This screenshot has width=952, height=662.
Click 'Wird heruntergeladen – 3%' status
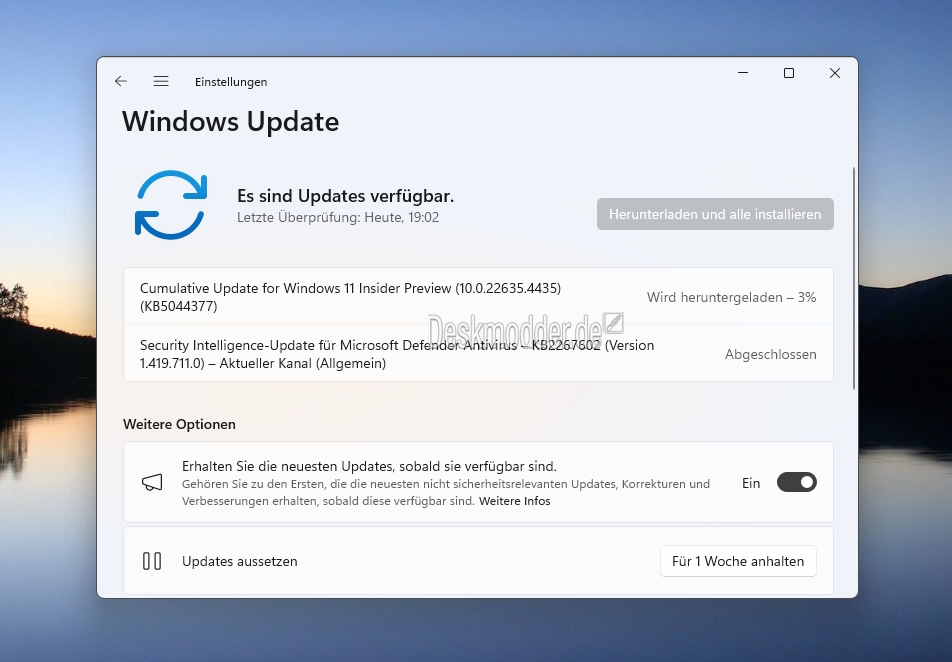pos(731,298)
